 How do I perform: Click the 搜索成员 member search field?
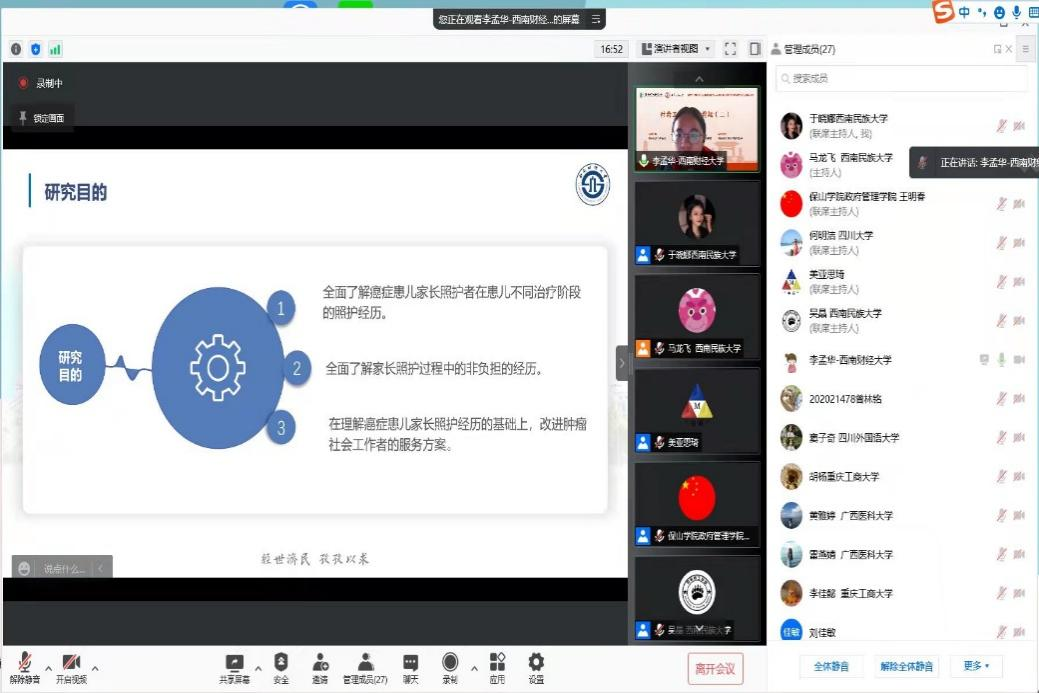(x=900, y=78)
